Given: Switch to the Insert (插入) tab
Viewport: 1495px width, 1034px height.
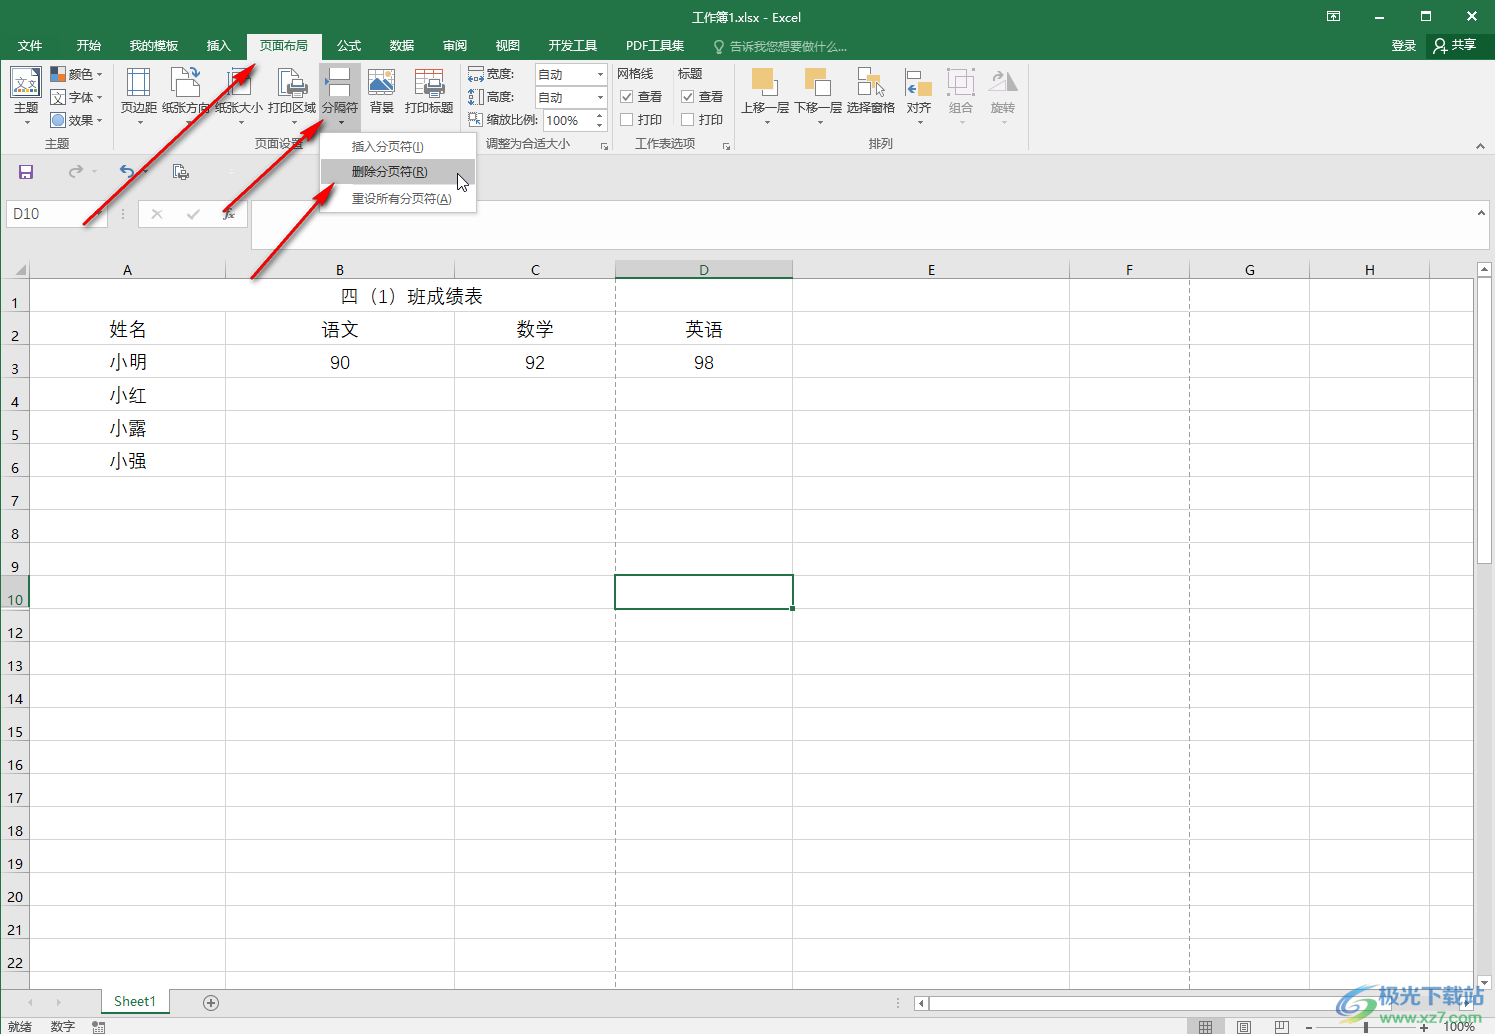Looking at the screenshot, I should pos(218,45).
